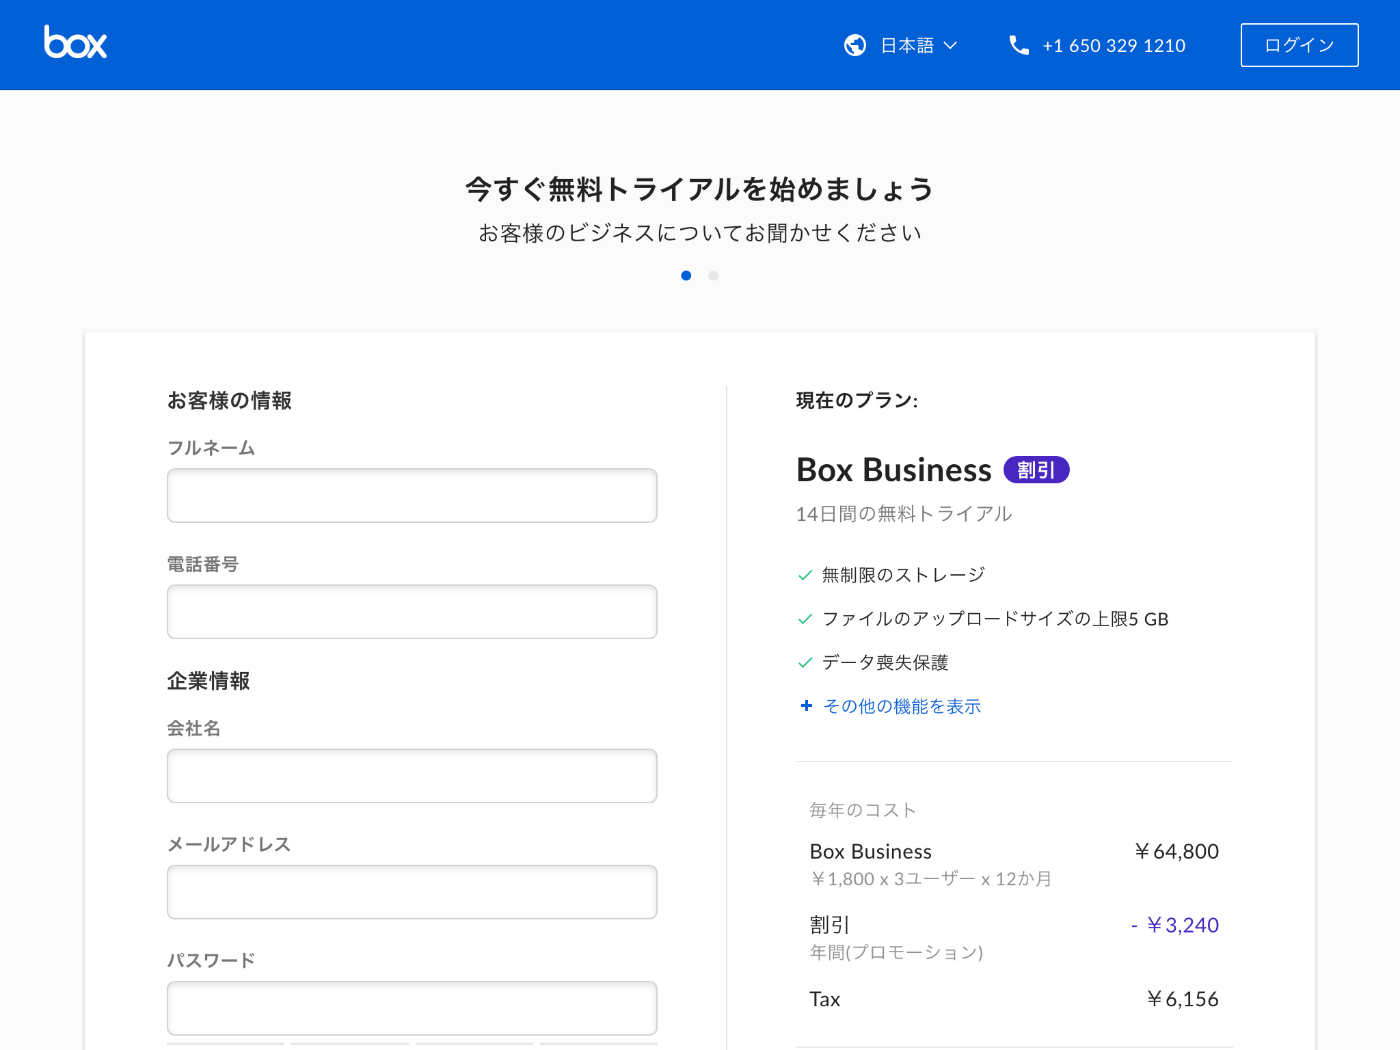Select the second grey step indicator dot
This screenshot has width=1400, height=1050.
713,275
